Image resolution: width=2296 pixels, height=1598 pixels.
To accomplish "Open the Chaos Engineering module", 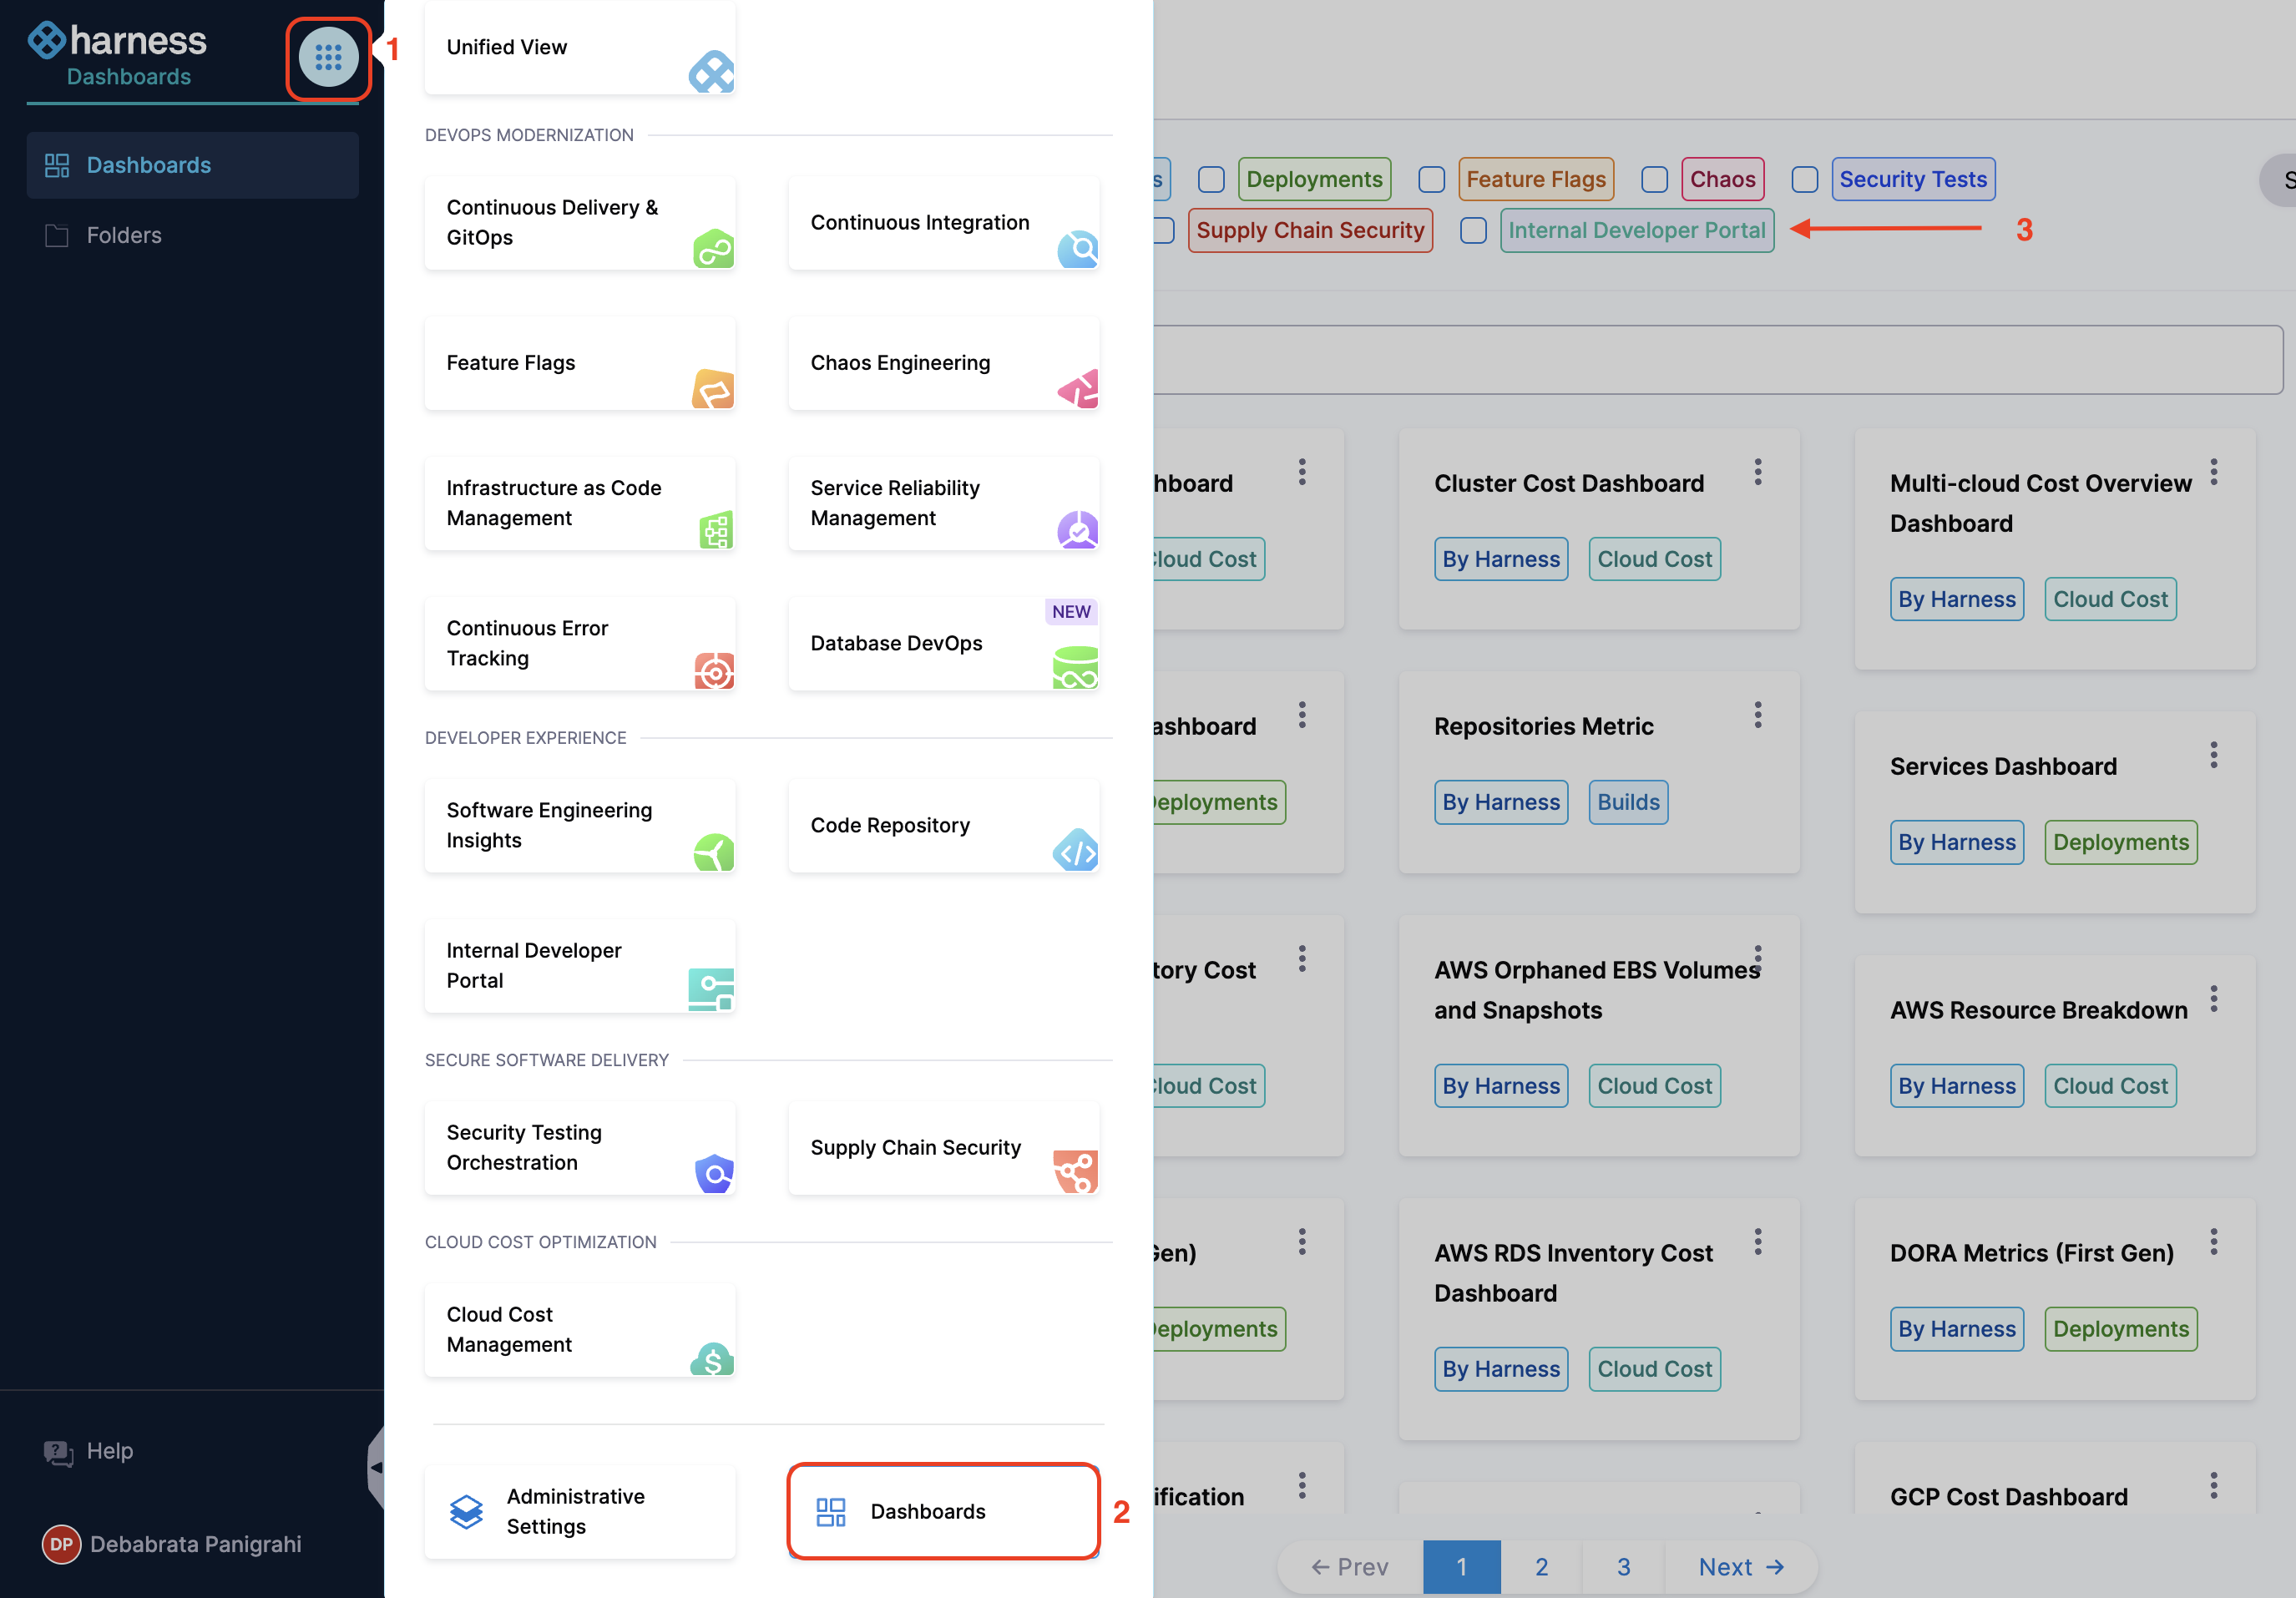I will [943, 363].
